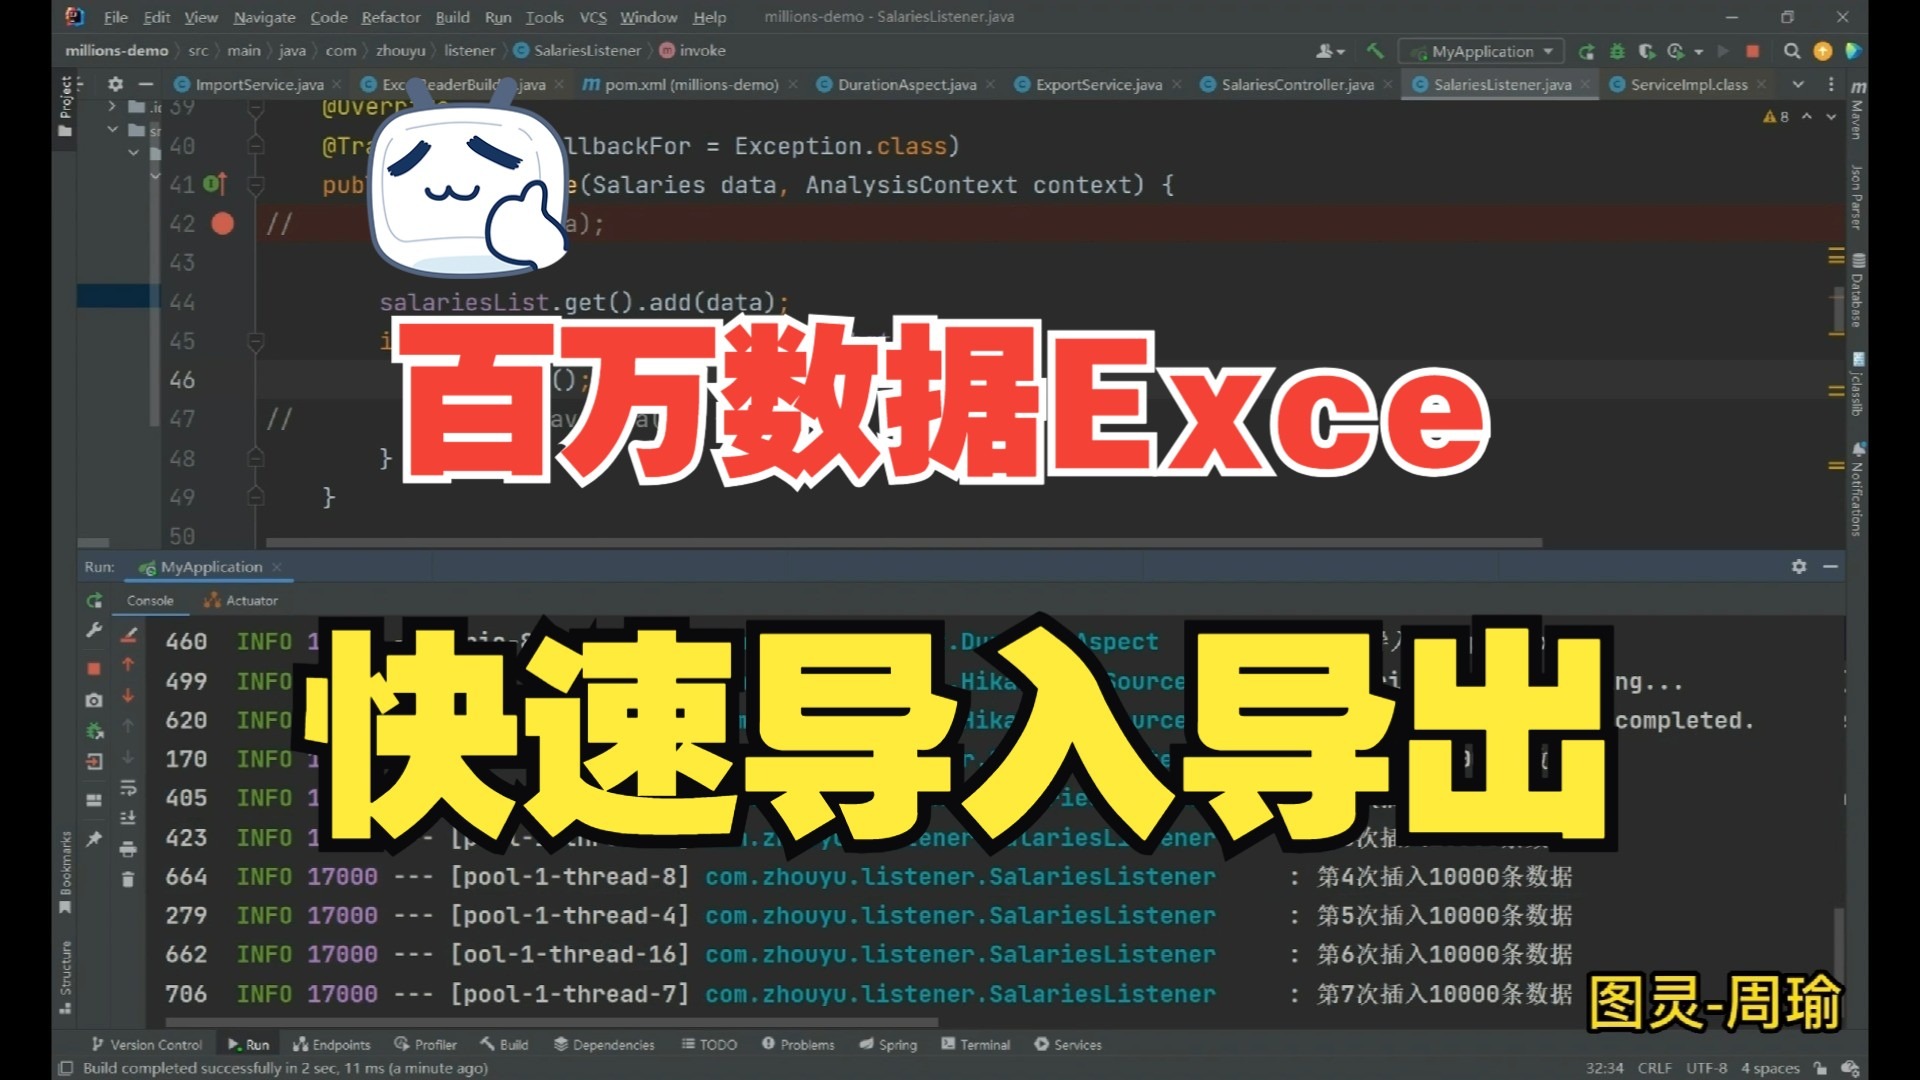
Task: Open the Terminal from the status bar
Action: 976,1044
